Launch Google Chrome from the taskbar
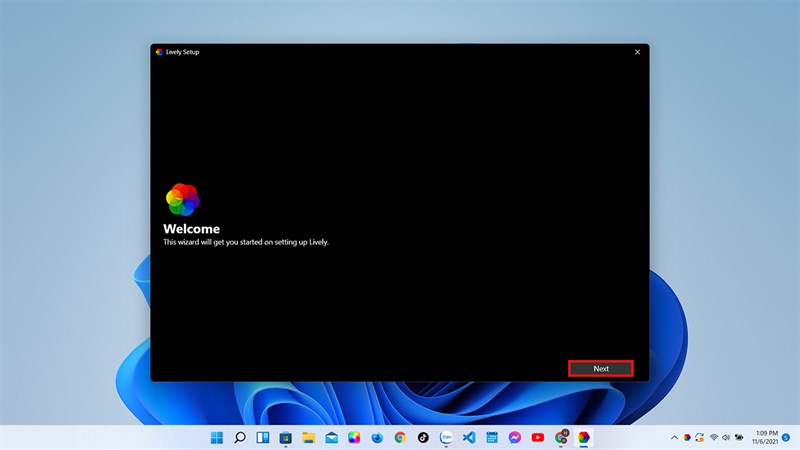The image size is (800, 450). coord(400,437)
